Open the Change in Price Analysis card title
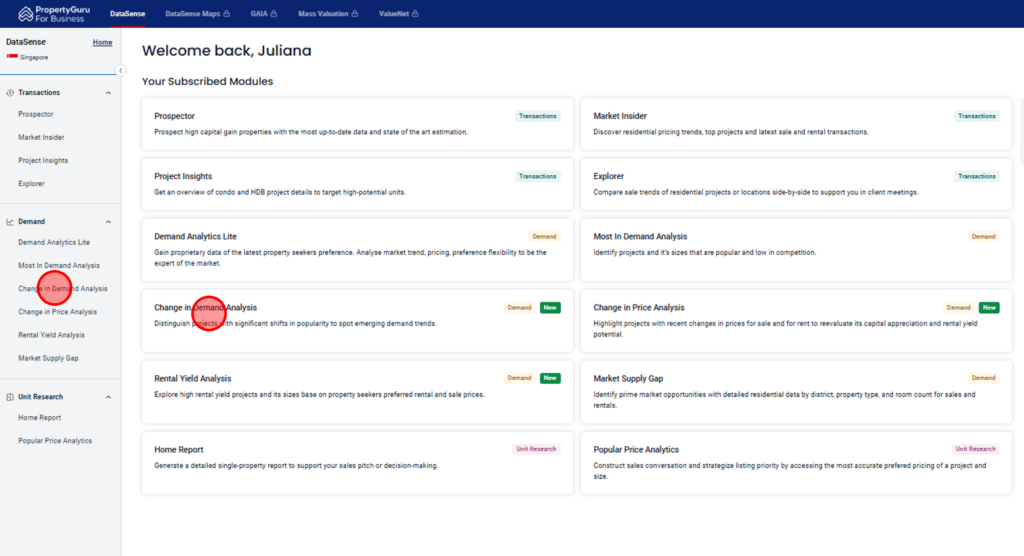This screenshot has height=556, width=1024. [x=639, y=308]
